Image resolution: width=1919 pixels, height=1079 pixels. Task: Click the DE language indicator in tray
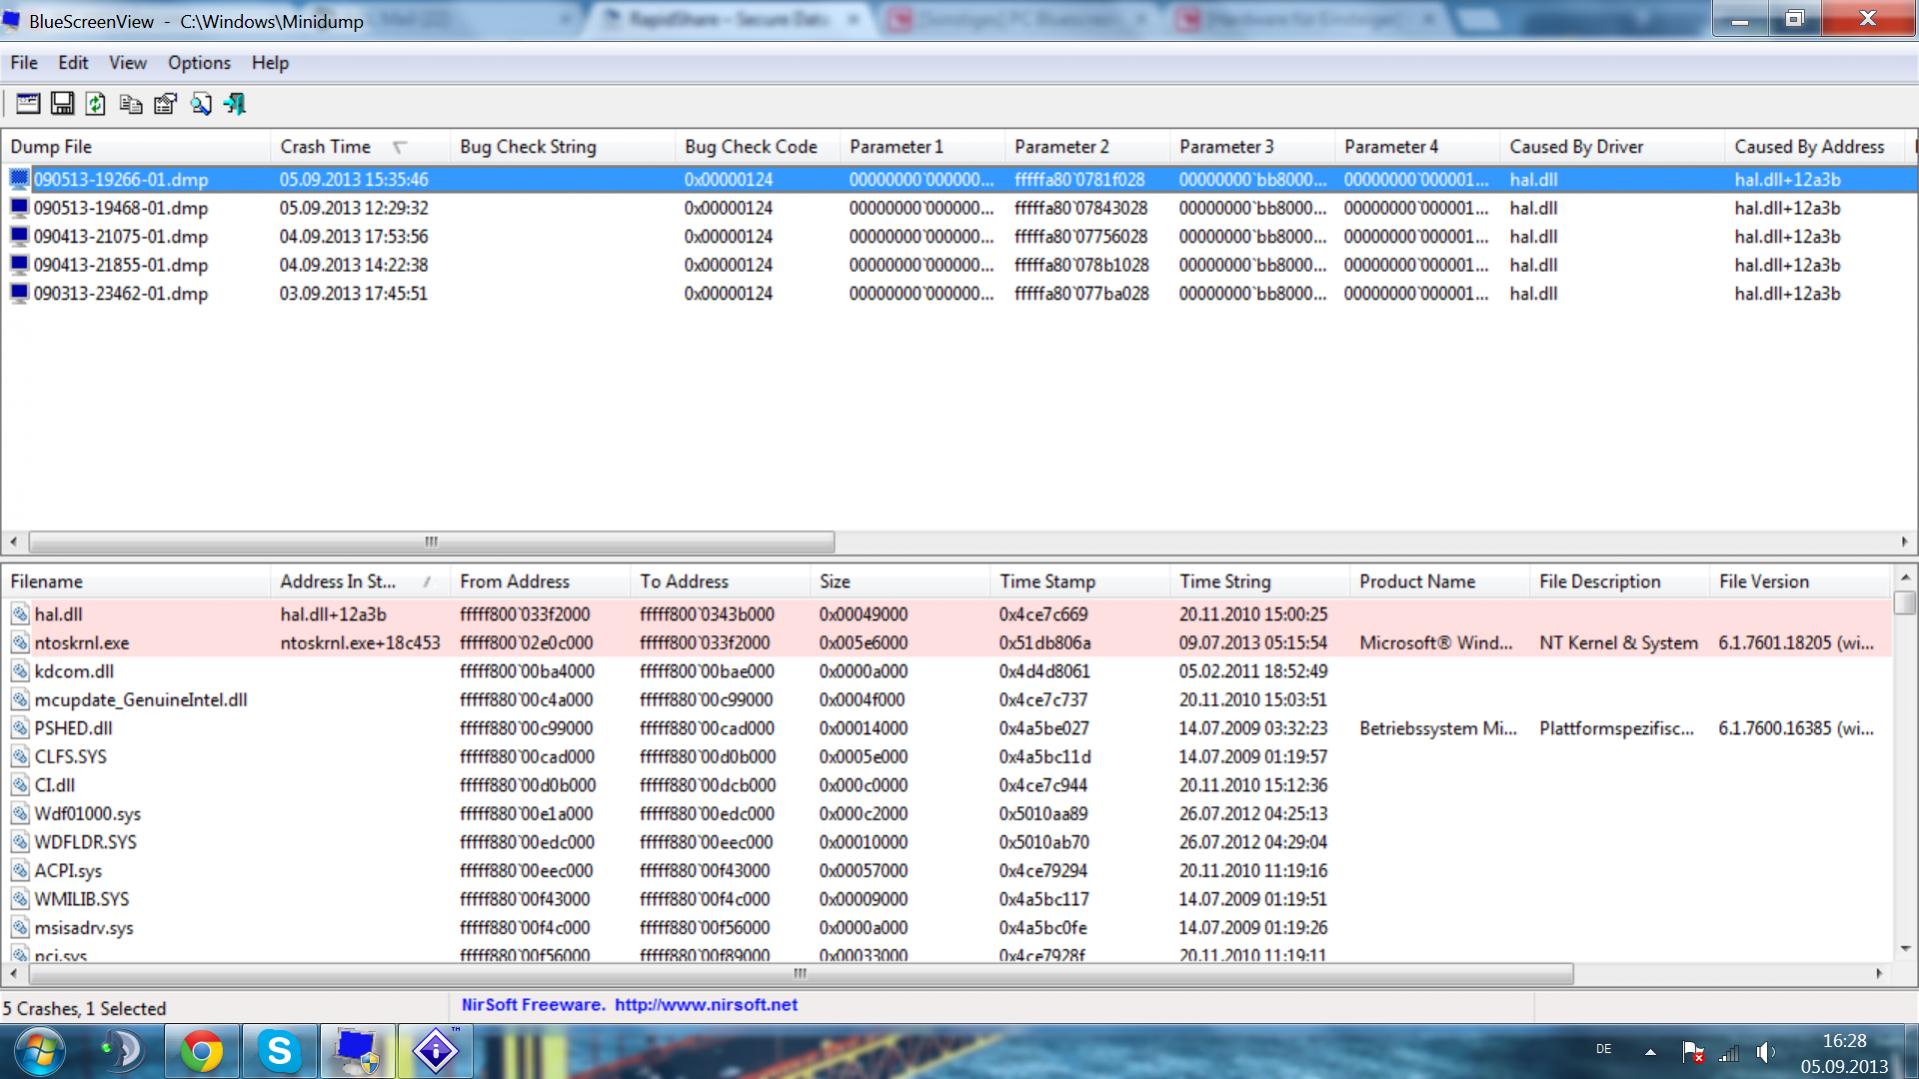tap(1604, 1049)
